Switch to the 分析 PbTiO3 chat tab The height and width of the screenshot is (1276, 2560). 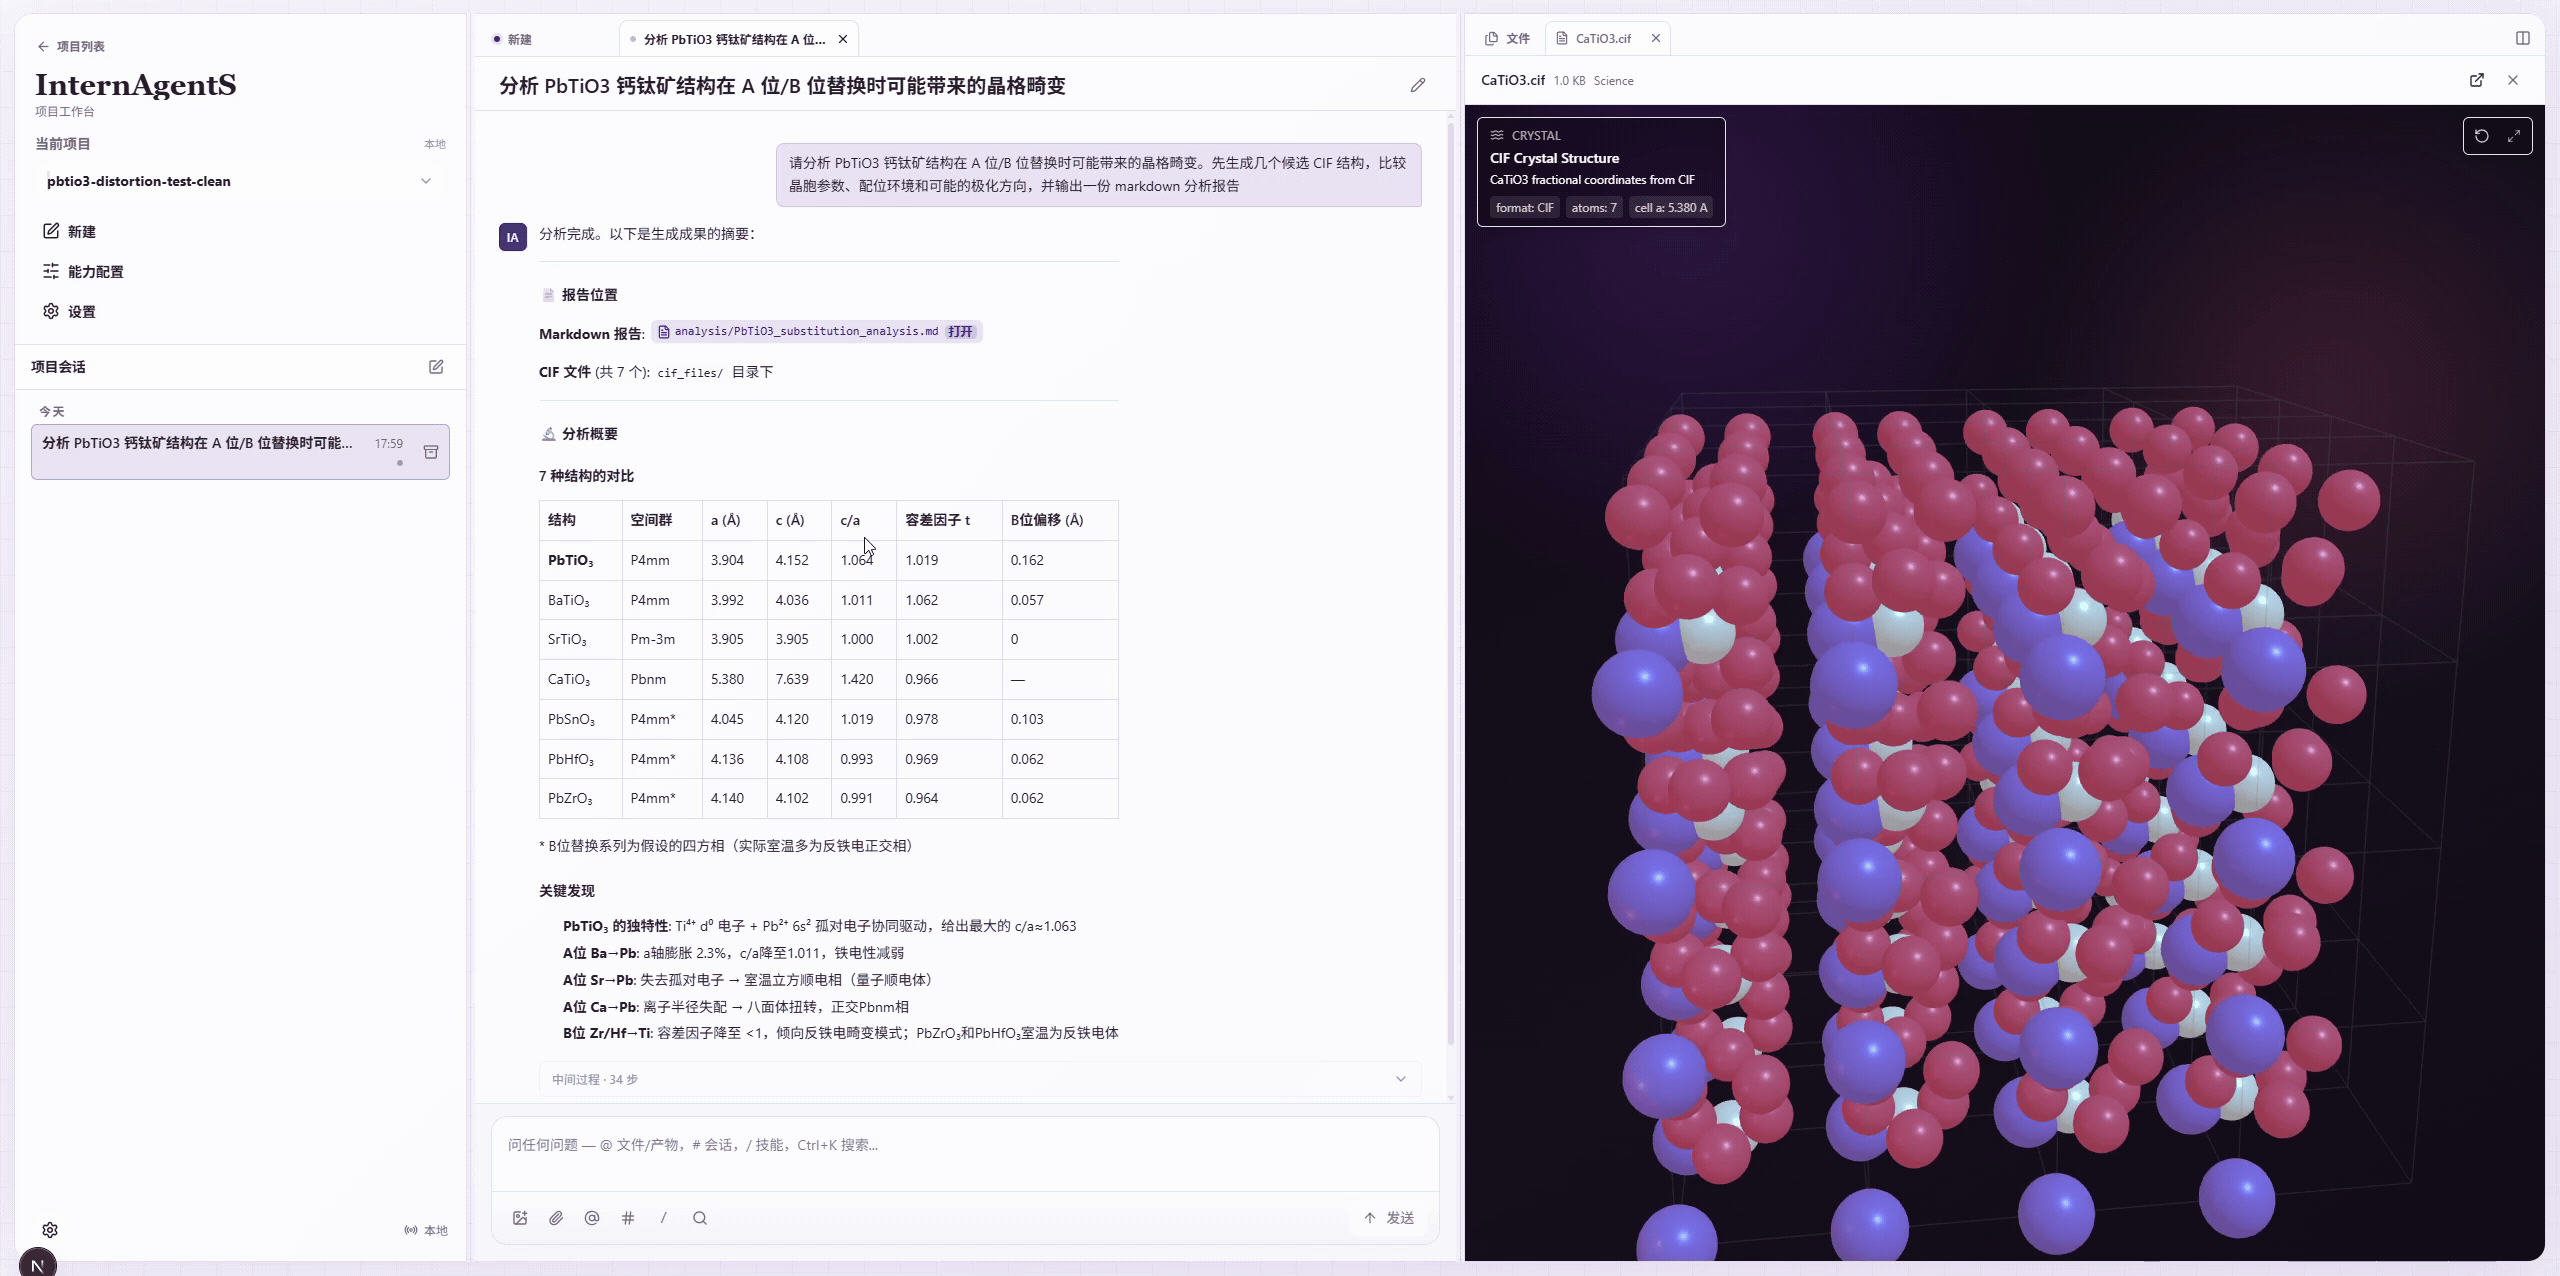(735, 39)
